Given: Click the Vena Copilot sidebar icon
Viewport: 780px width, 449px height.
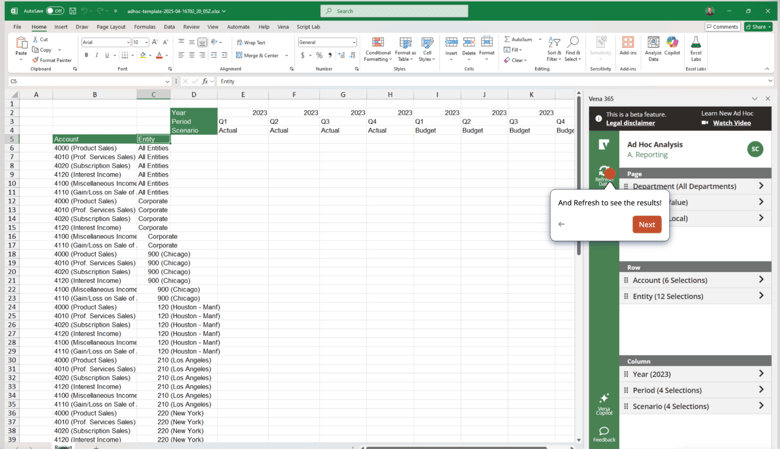Looking at the screenshot, I should coord(604,403).
